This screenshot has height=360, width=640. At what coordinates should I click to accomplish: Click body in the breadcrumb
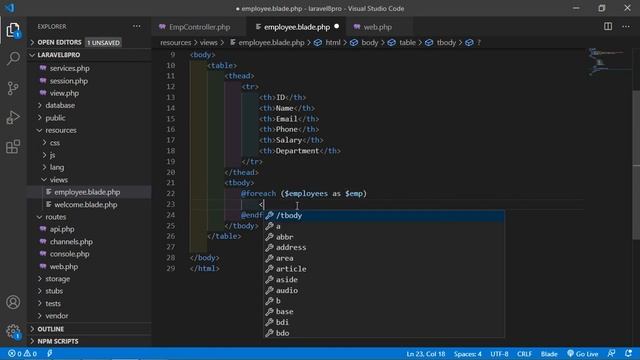[x=370, y=42]
